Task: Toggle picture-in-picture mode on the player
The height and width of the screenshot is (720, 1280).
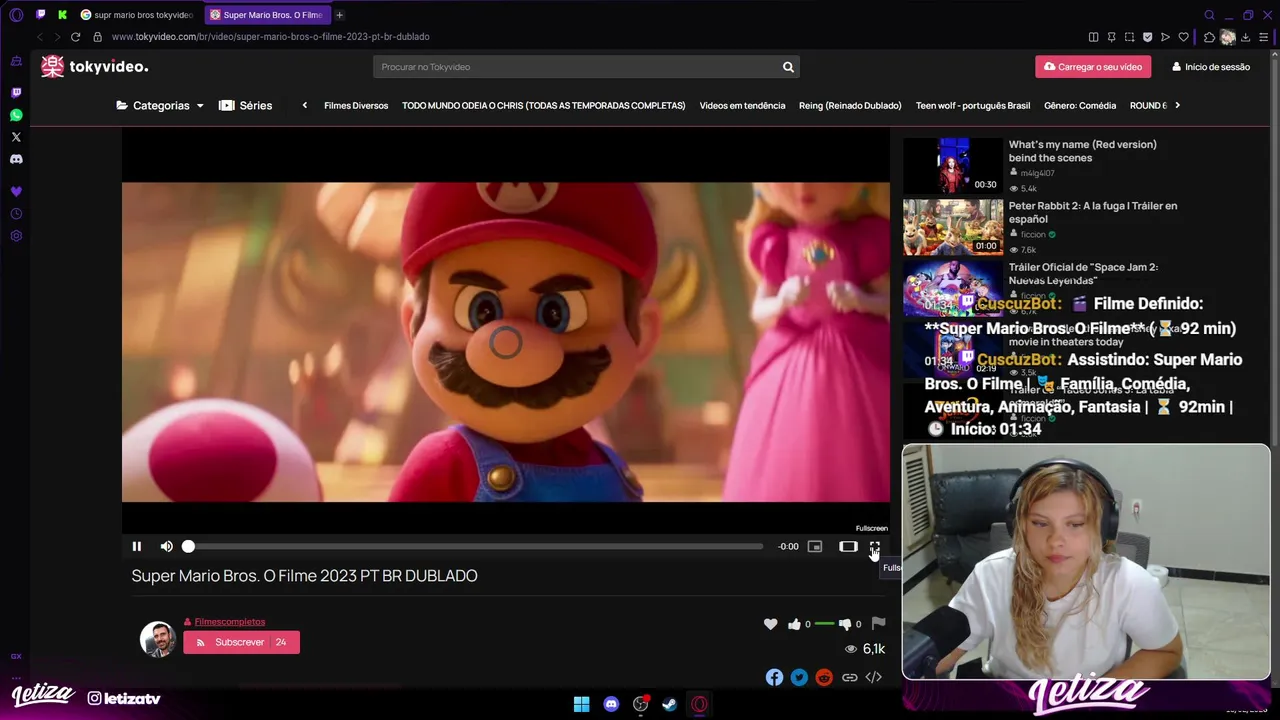Action: 815,546
